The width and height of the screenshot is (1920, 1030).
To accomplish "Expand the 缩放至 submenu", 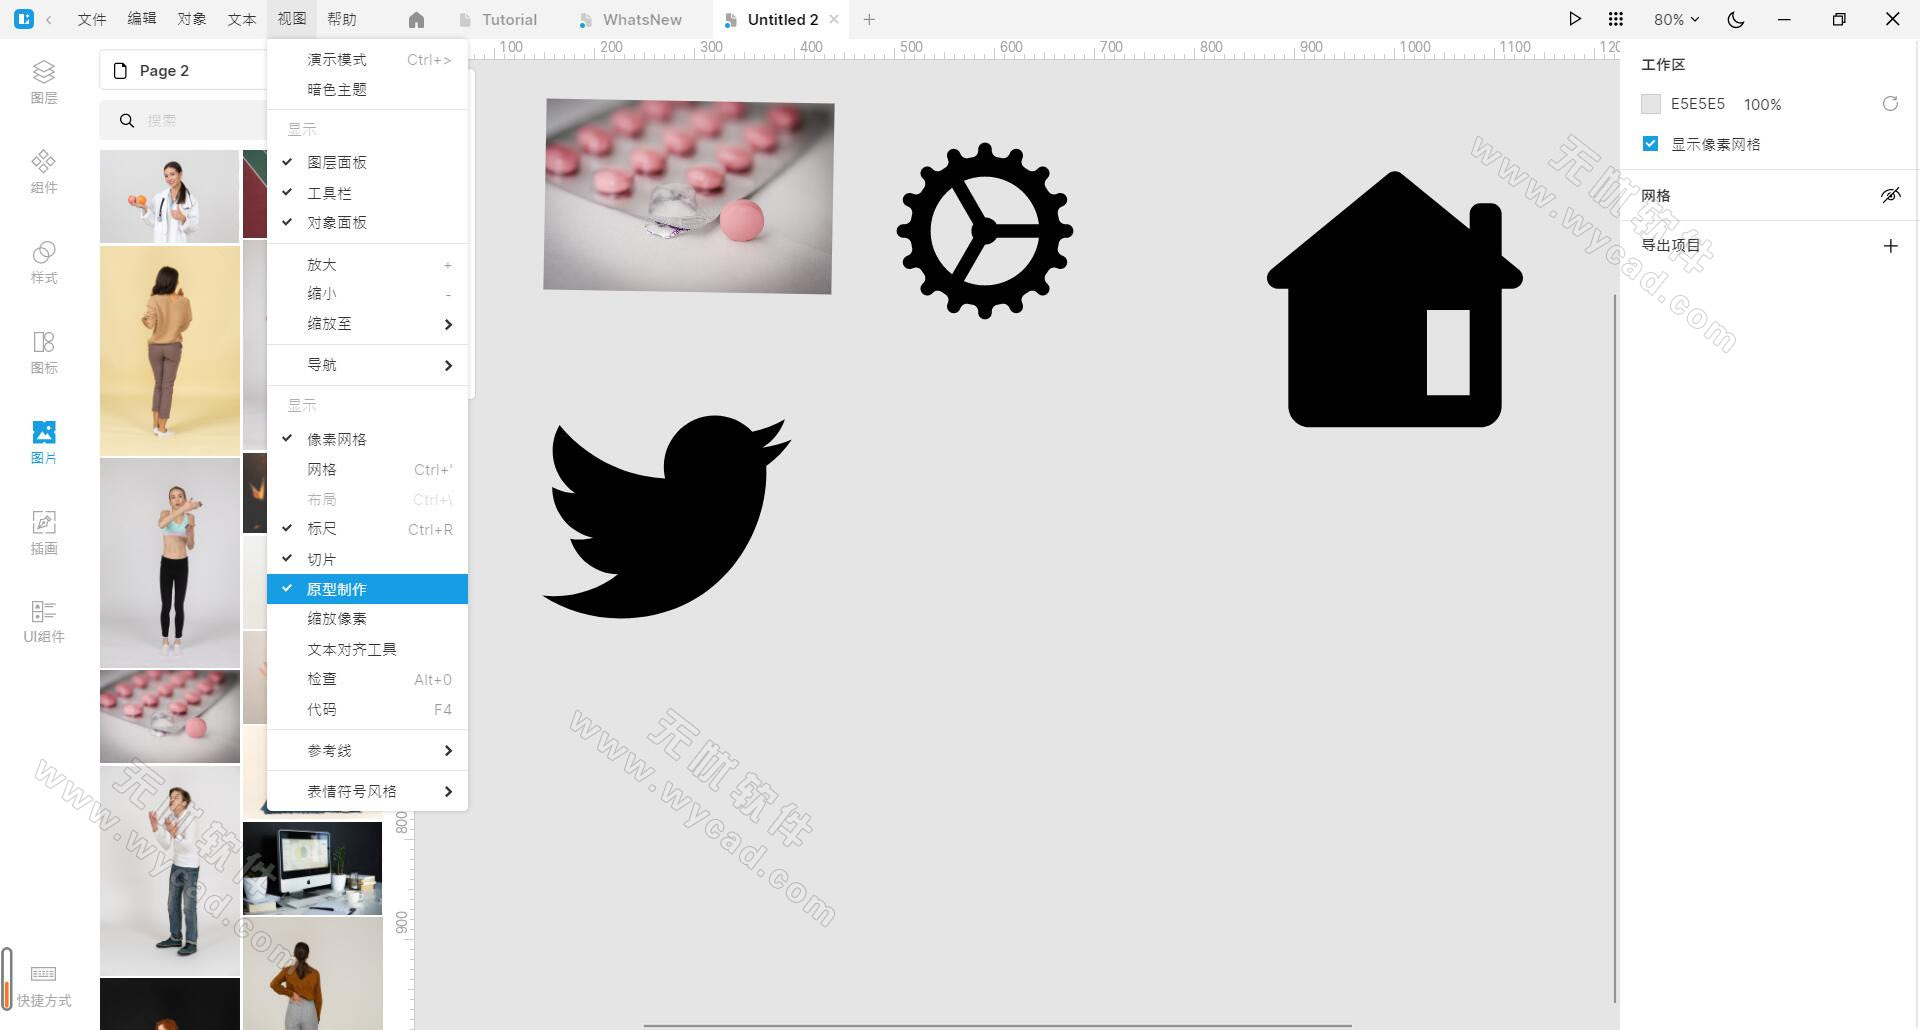I will pyautogui.click(x=330, y=323).
